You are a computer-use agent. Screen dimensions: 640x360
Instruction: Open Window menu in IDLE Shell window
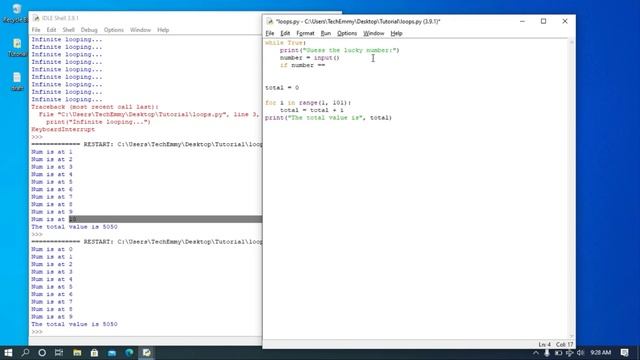click(x=140, y=30)
